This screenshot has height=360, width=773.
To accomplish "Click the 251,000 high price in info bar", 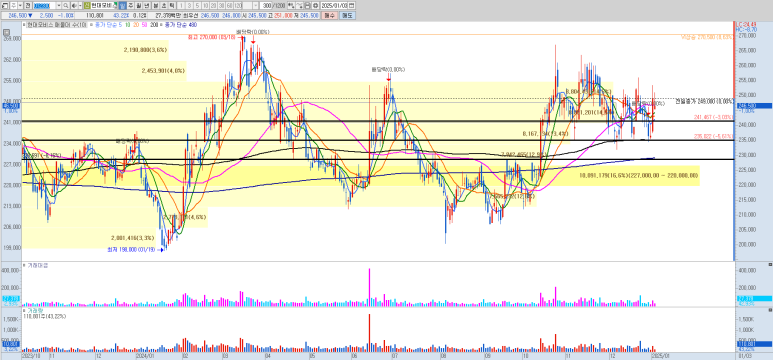I will pos(282,16).
